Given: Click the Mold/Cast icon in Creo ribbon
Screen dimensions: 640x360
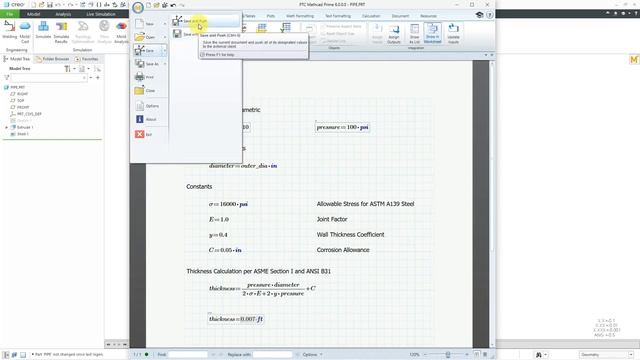Looking at the screenshot, I should point(25,31).
